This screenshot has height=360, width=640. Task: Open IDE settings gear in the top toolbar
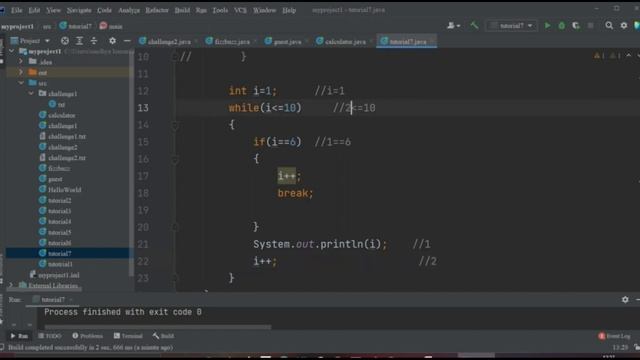click(624, 26)
